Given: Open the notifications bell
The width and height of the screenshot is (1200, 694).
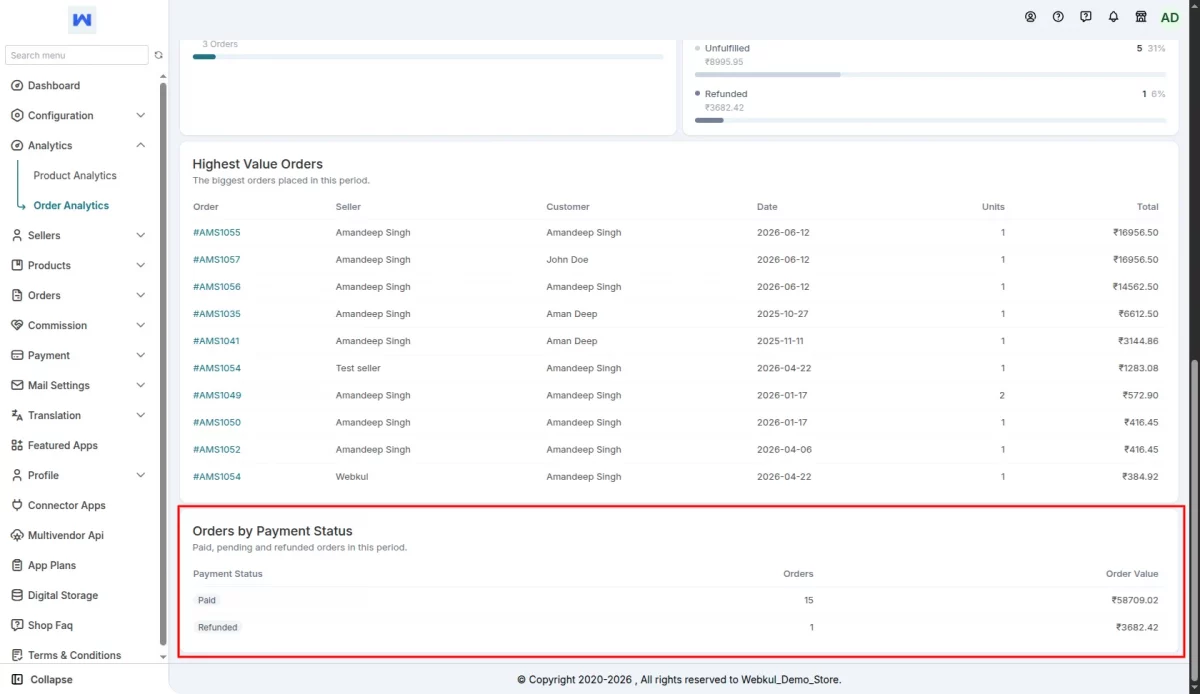Looking at the screenshot, I should point(1113,17).
